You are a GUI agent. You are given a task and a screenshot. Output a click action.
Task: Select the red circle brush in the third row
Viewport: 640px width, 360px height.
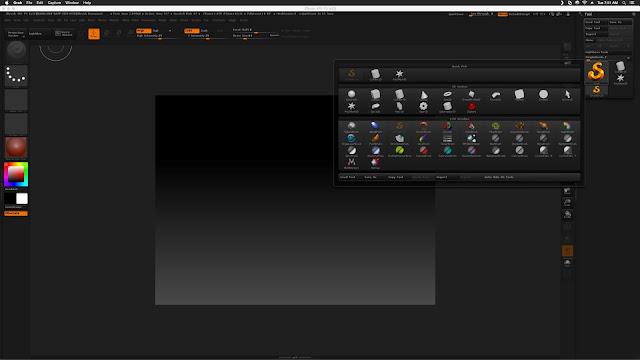424,151
